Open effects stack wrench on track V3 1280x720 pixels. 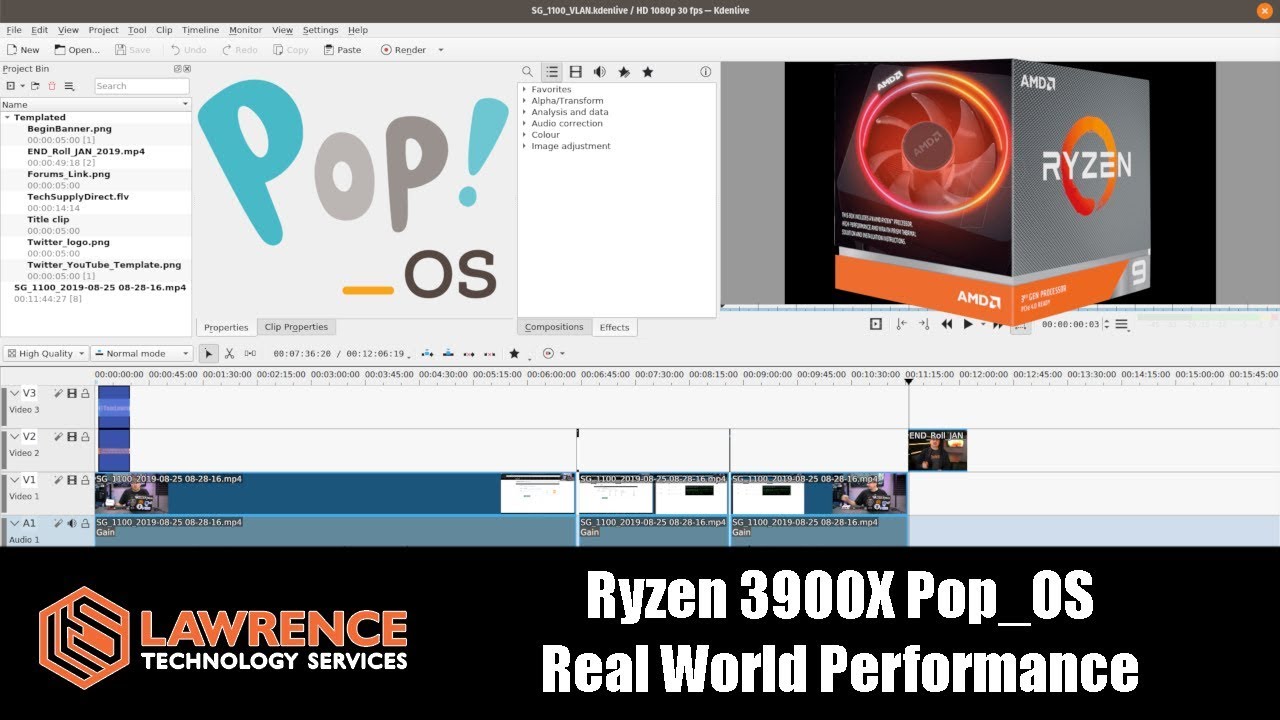(x=59, y=394)
